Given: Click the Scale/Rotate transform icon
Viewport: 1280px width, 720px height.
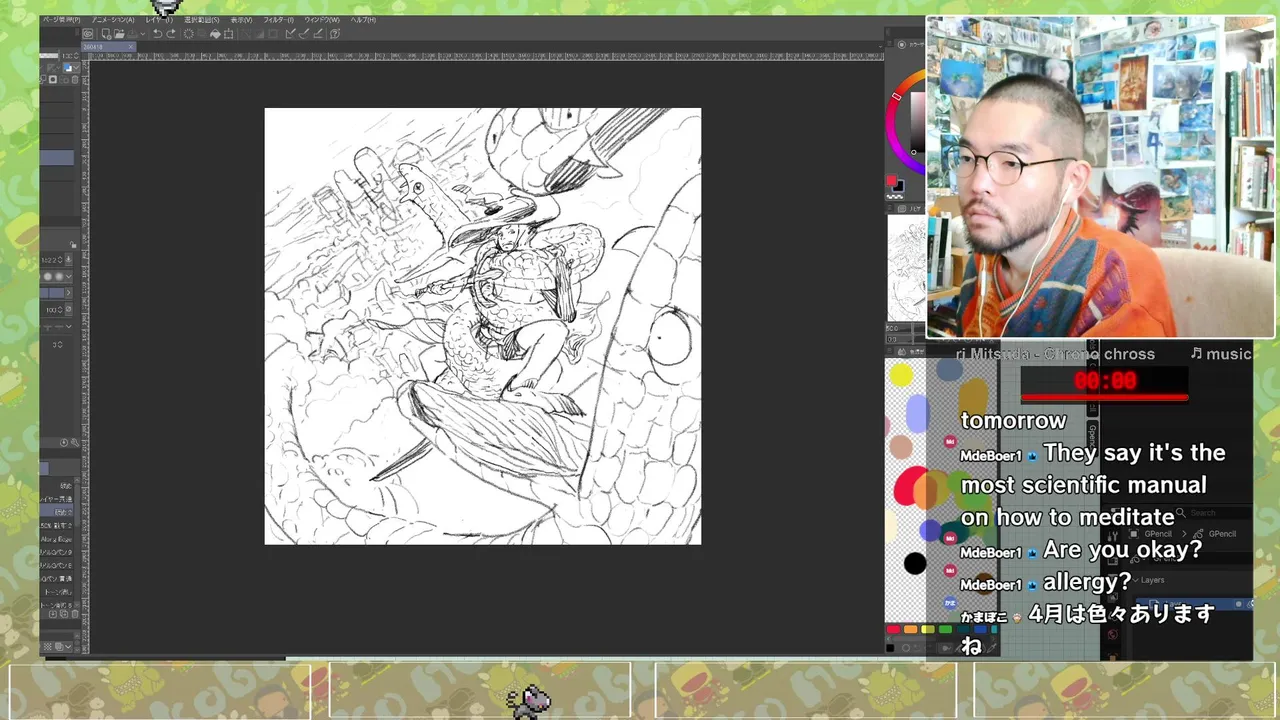Looking at the screenshot, I should [x=228, y=34].
